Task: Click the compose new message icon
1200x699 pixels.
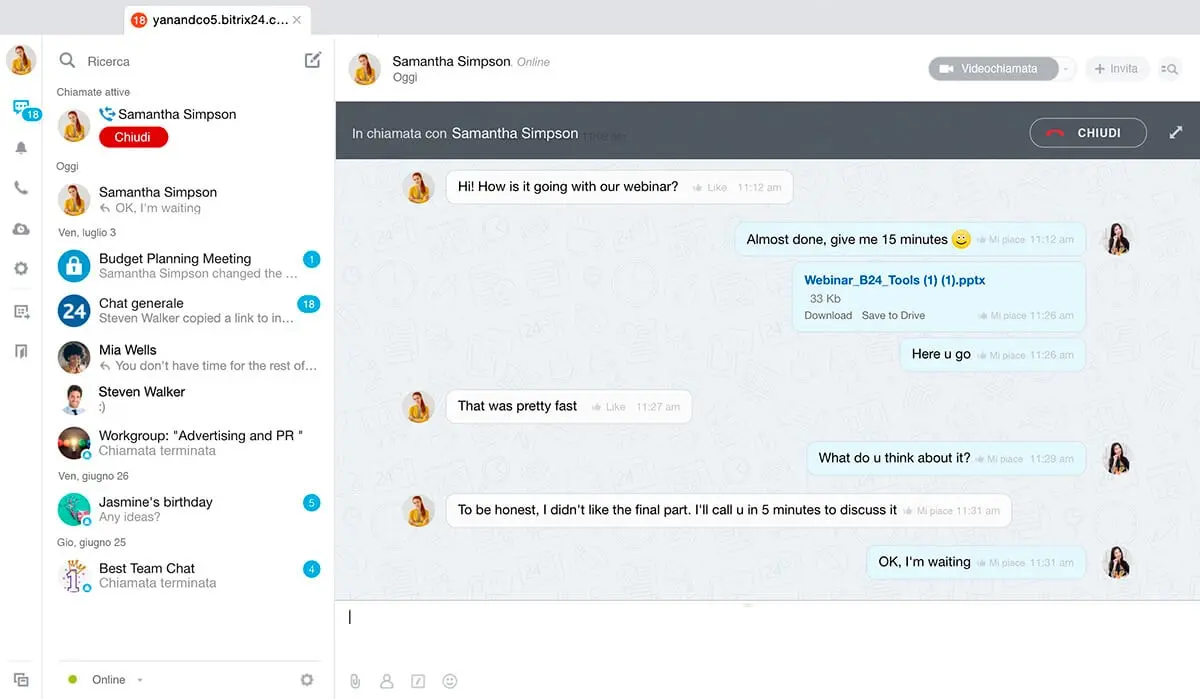Action: pyautogui.click(x=313, y=60)
